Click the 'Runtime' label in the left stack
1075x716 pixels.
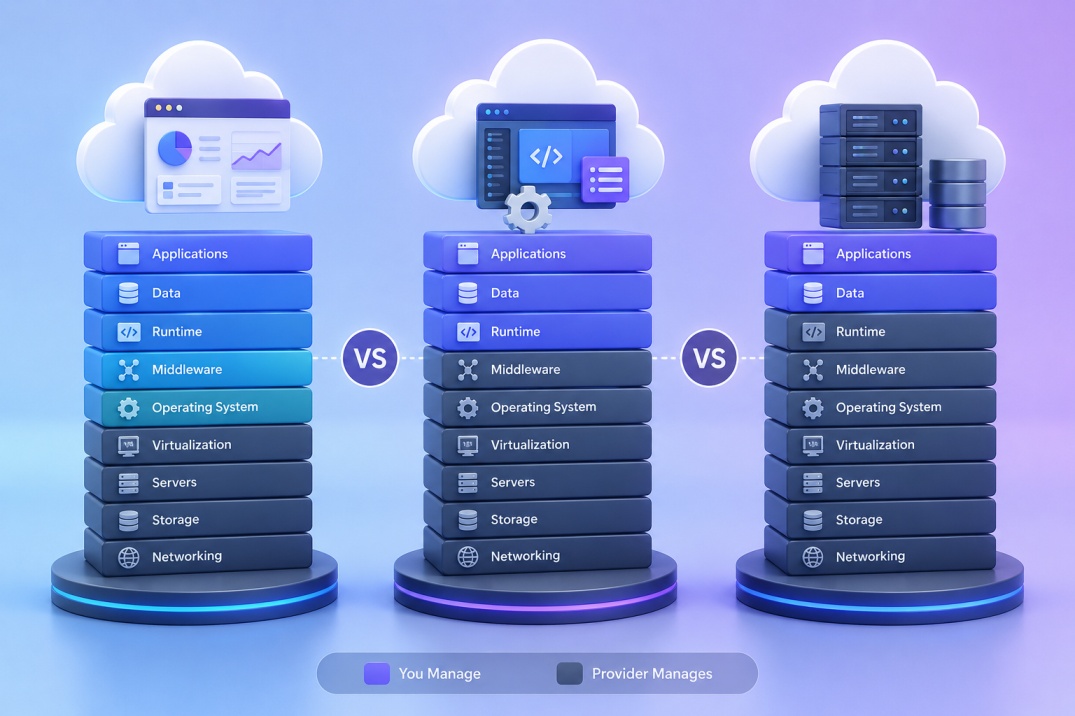(x=177, y=332)
